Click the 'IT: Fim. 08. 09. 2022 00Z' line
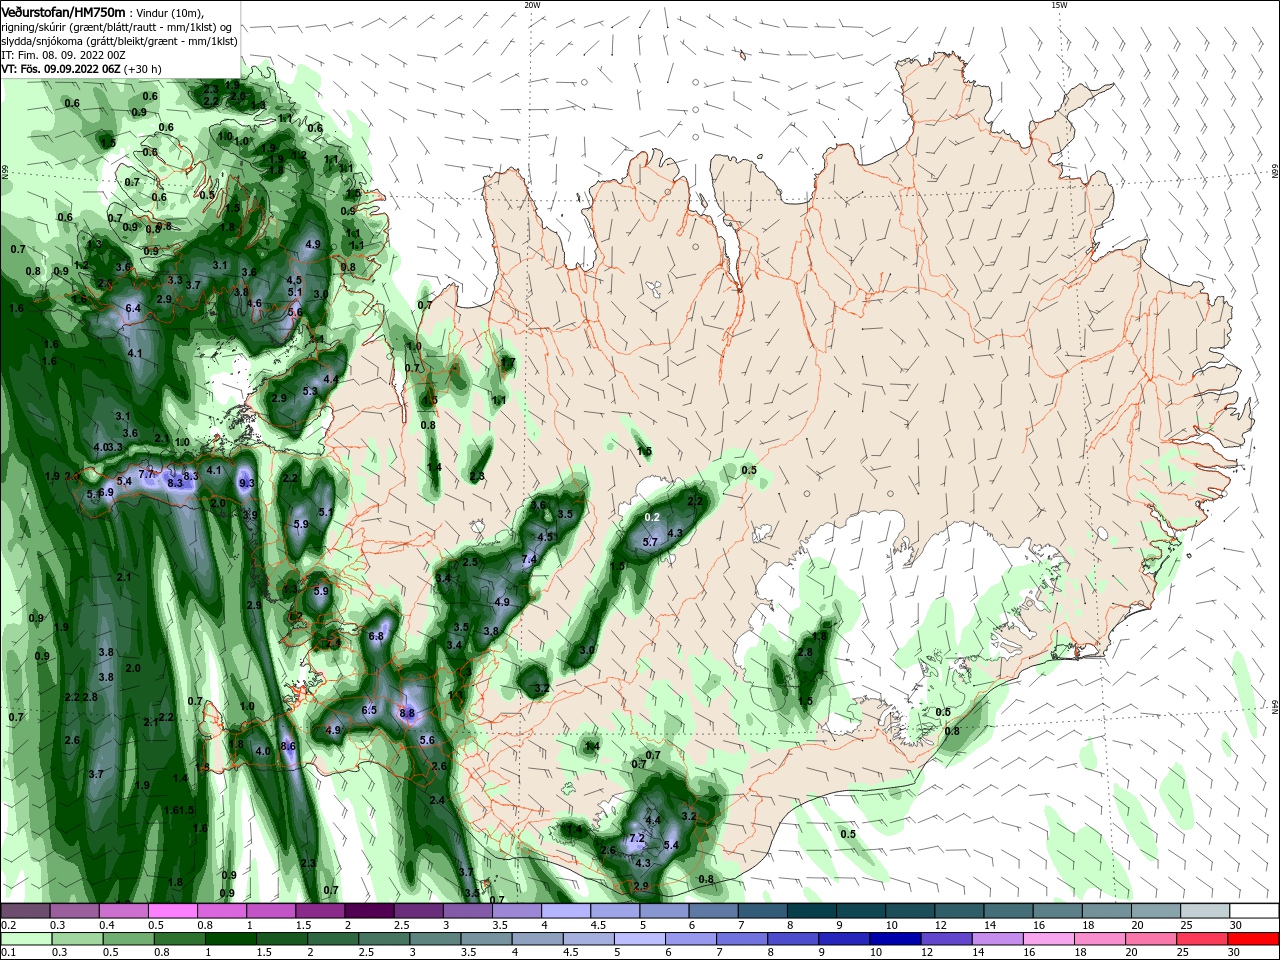 pos(64,55)
